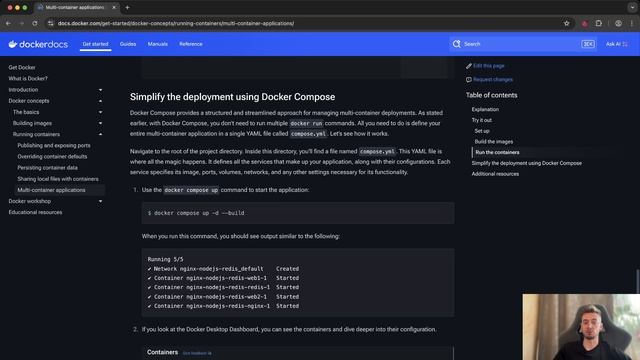The height and width of the screenshot is (360, 640).
Task: Click the Ask AI button
Action: pyautogui.click(x=616, y=44)
